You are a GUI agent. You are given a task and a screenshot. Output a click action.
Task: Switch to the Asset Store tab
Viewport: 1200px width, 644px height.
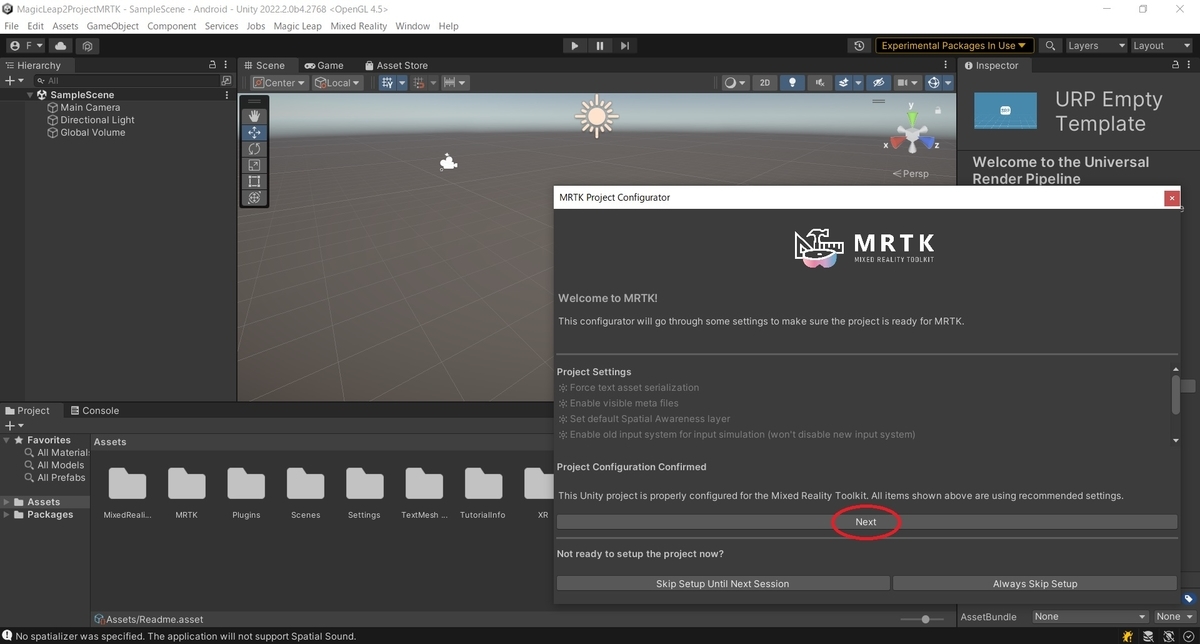(x=396, y=65)
